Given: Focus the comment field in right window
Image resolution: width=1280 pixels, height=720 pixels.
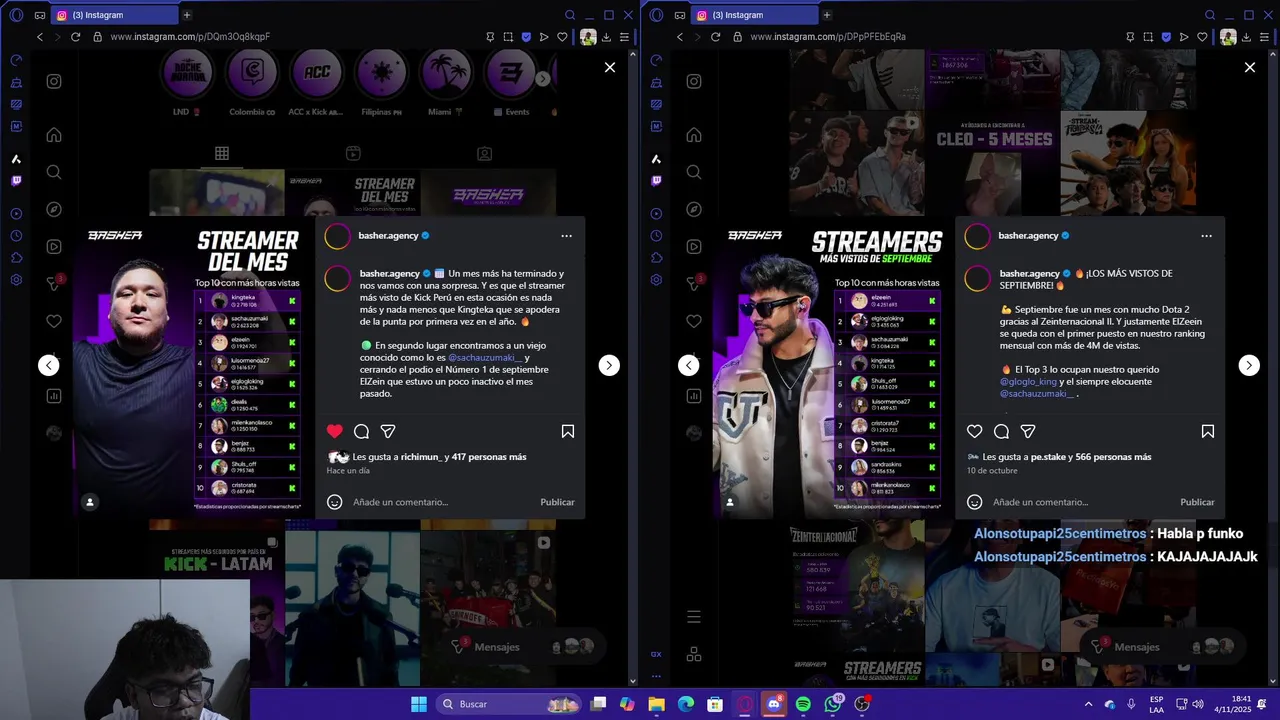Looking at the screenshot, I should click(x=1080, y=502).
